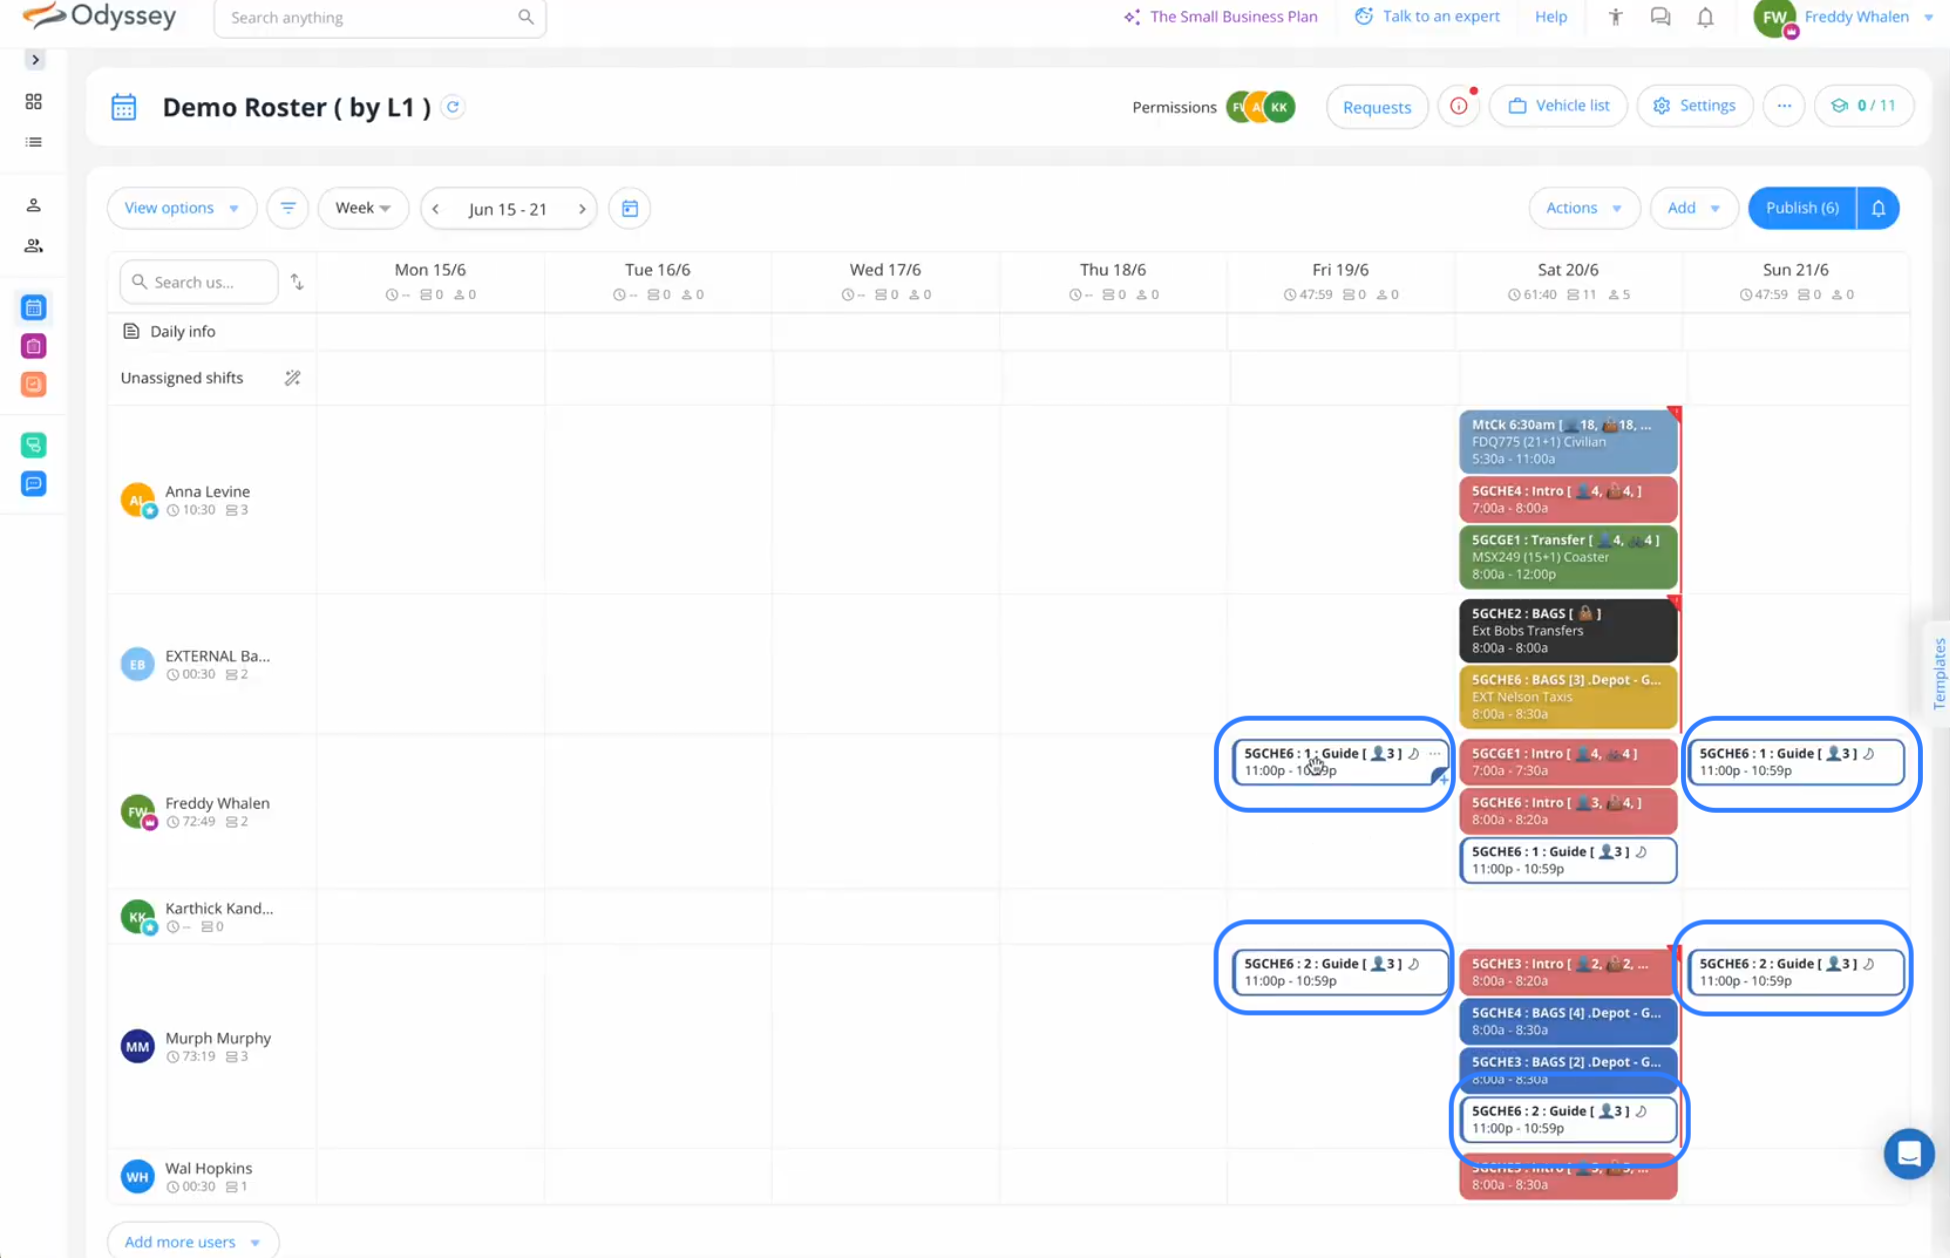This screenshot has width=1950, height=1258.
Task: Click the publish notification bell button
Action: click(1878, 208)
